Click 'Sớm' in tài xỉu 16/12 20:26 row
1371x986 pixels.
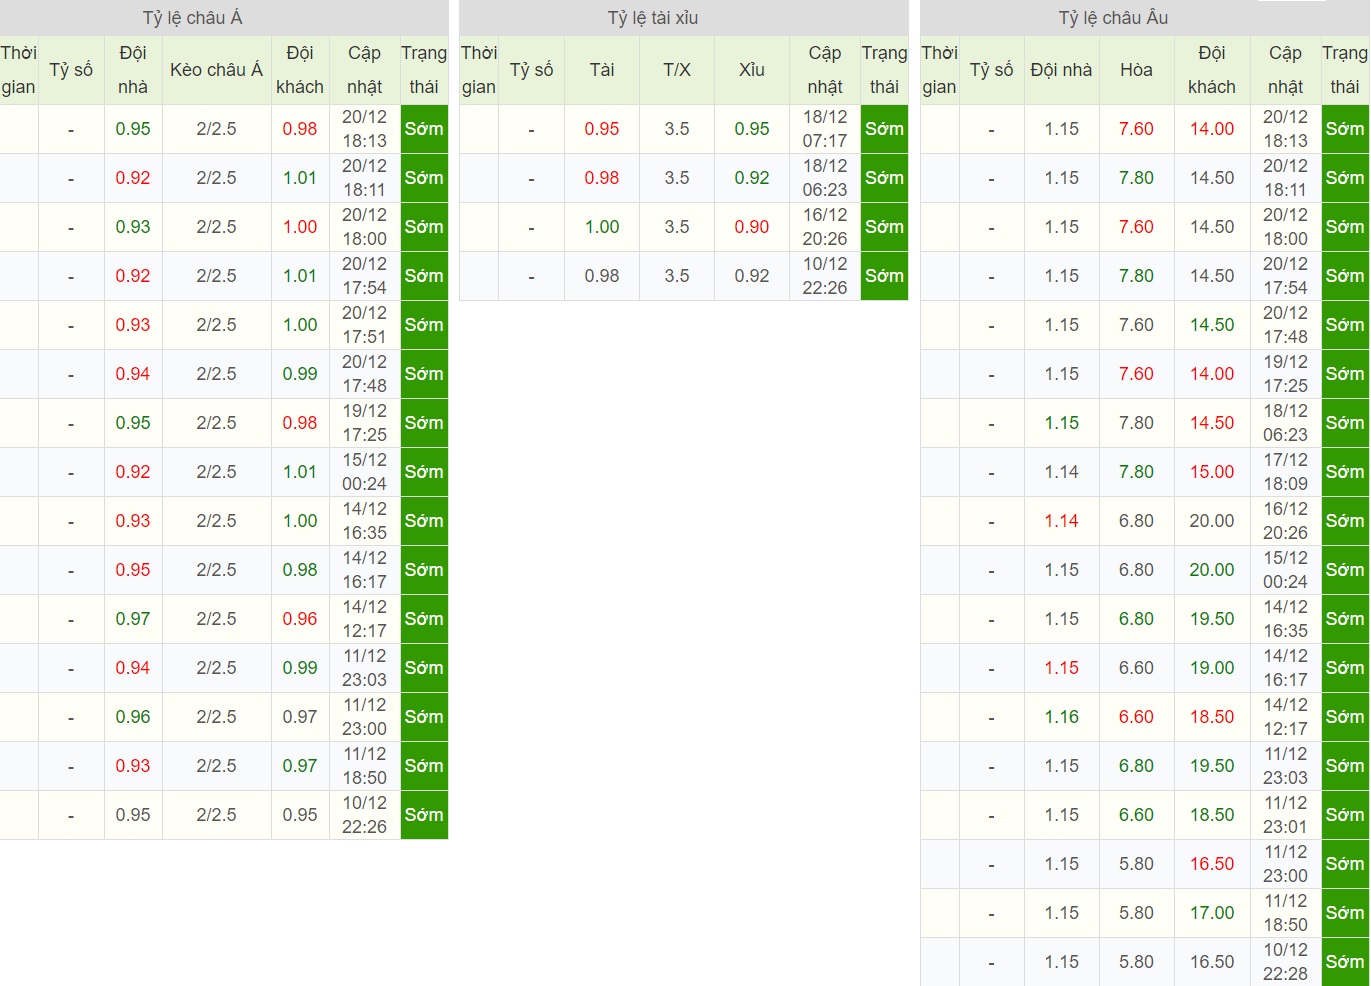coord(884,227)
